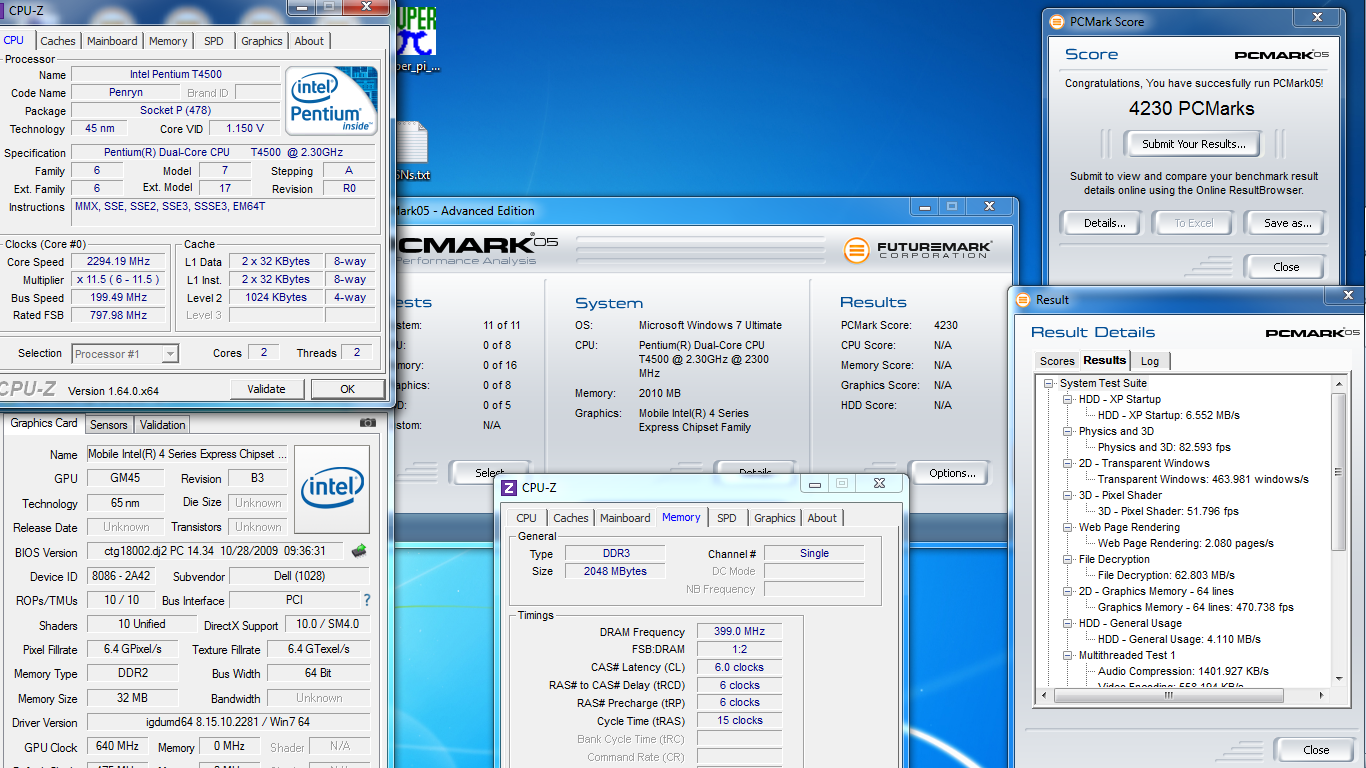Open Caches tab in the Pentium T4500 CPU-Z window

(58, 41)
